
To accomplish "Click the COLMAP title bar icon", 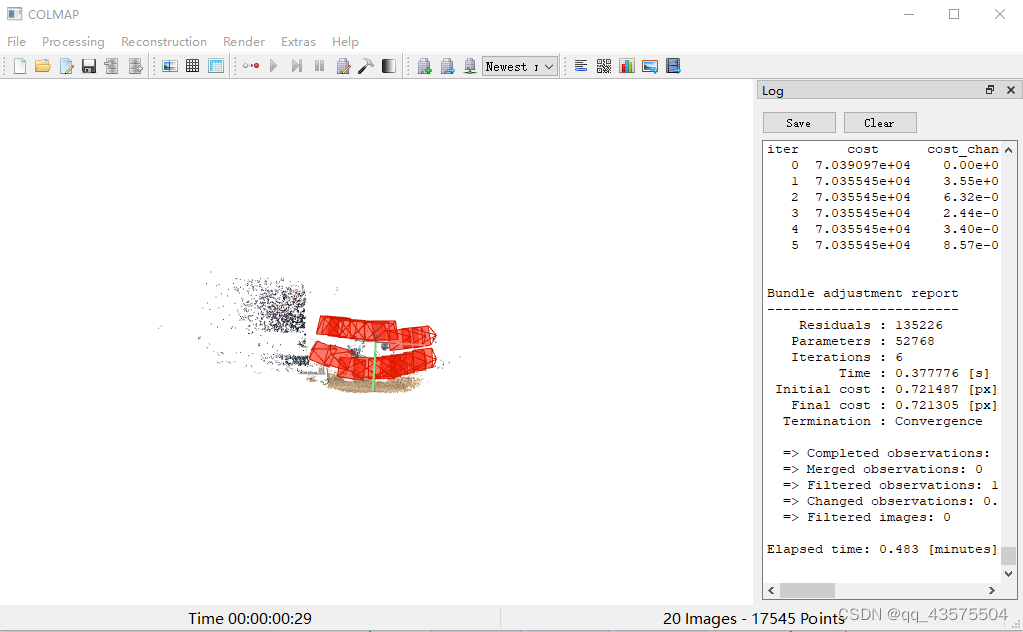I will (14, 14).
